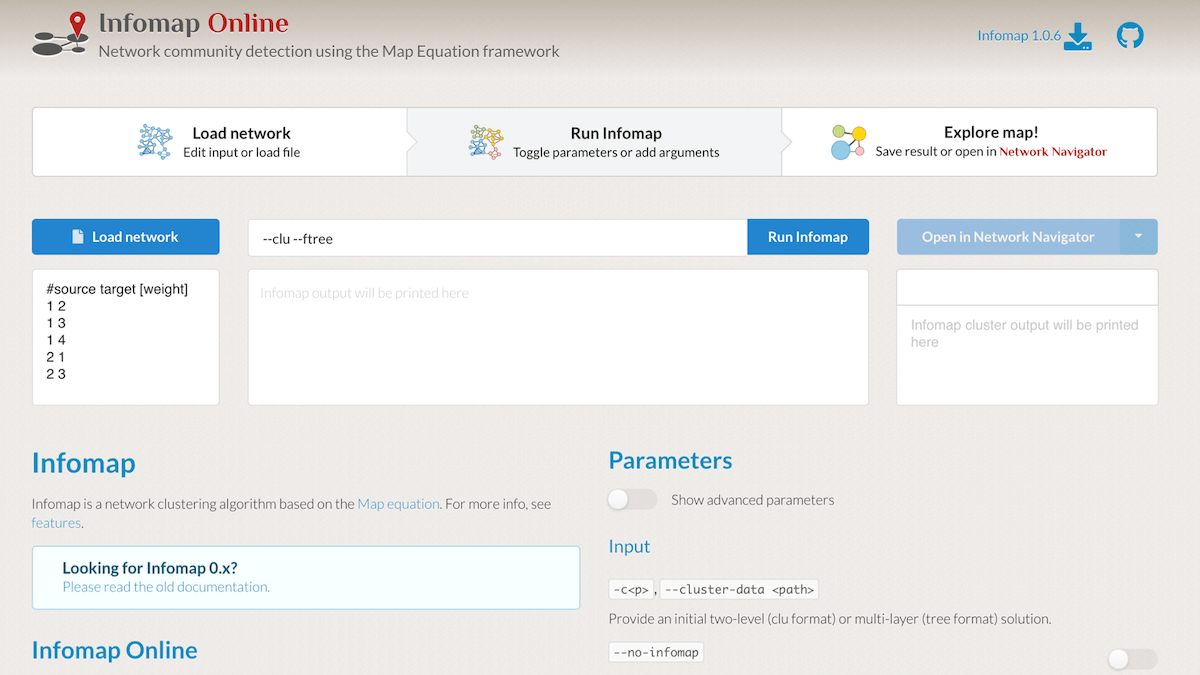The height and width of the screenshot is (675, 1200).
Task: Open the old documentation link
Action: tap(166, 587)
